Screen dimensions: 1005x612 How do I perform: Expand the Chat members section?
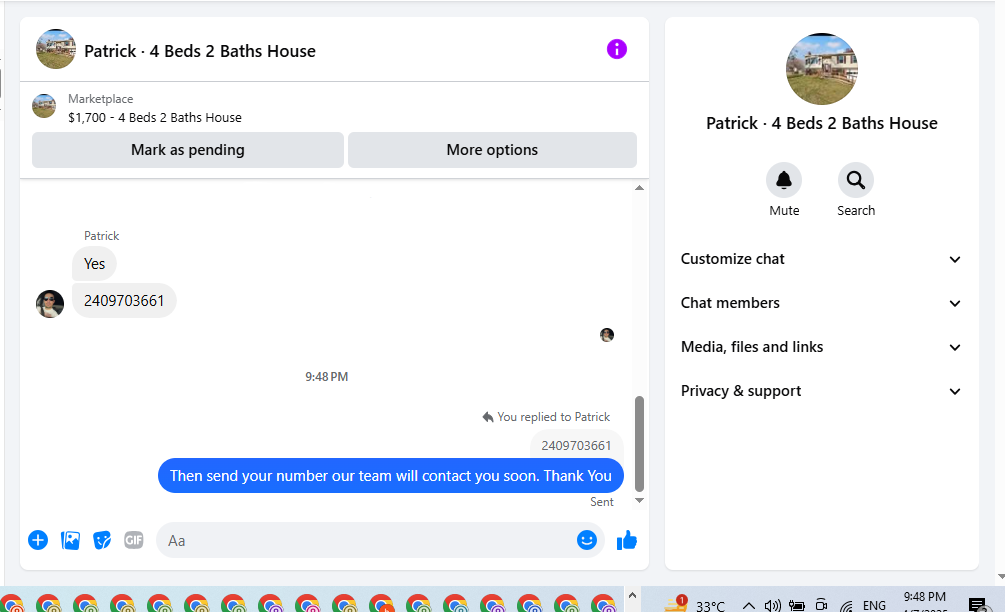click(821, 303)
